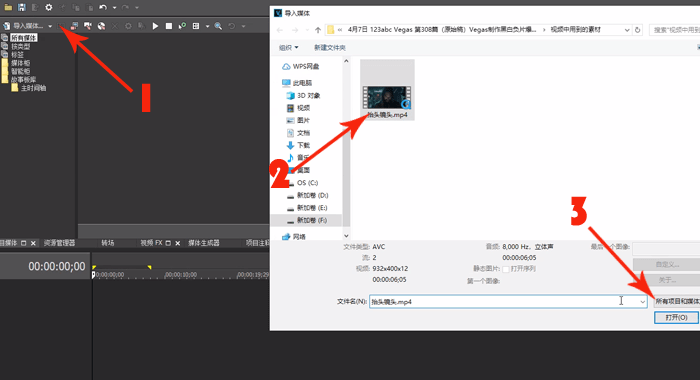Screen dimensions: 700x380
Task: Expand the undo history dropdown arrow
Action: [x=114, y=8]
